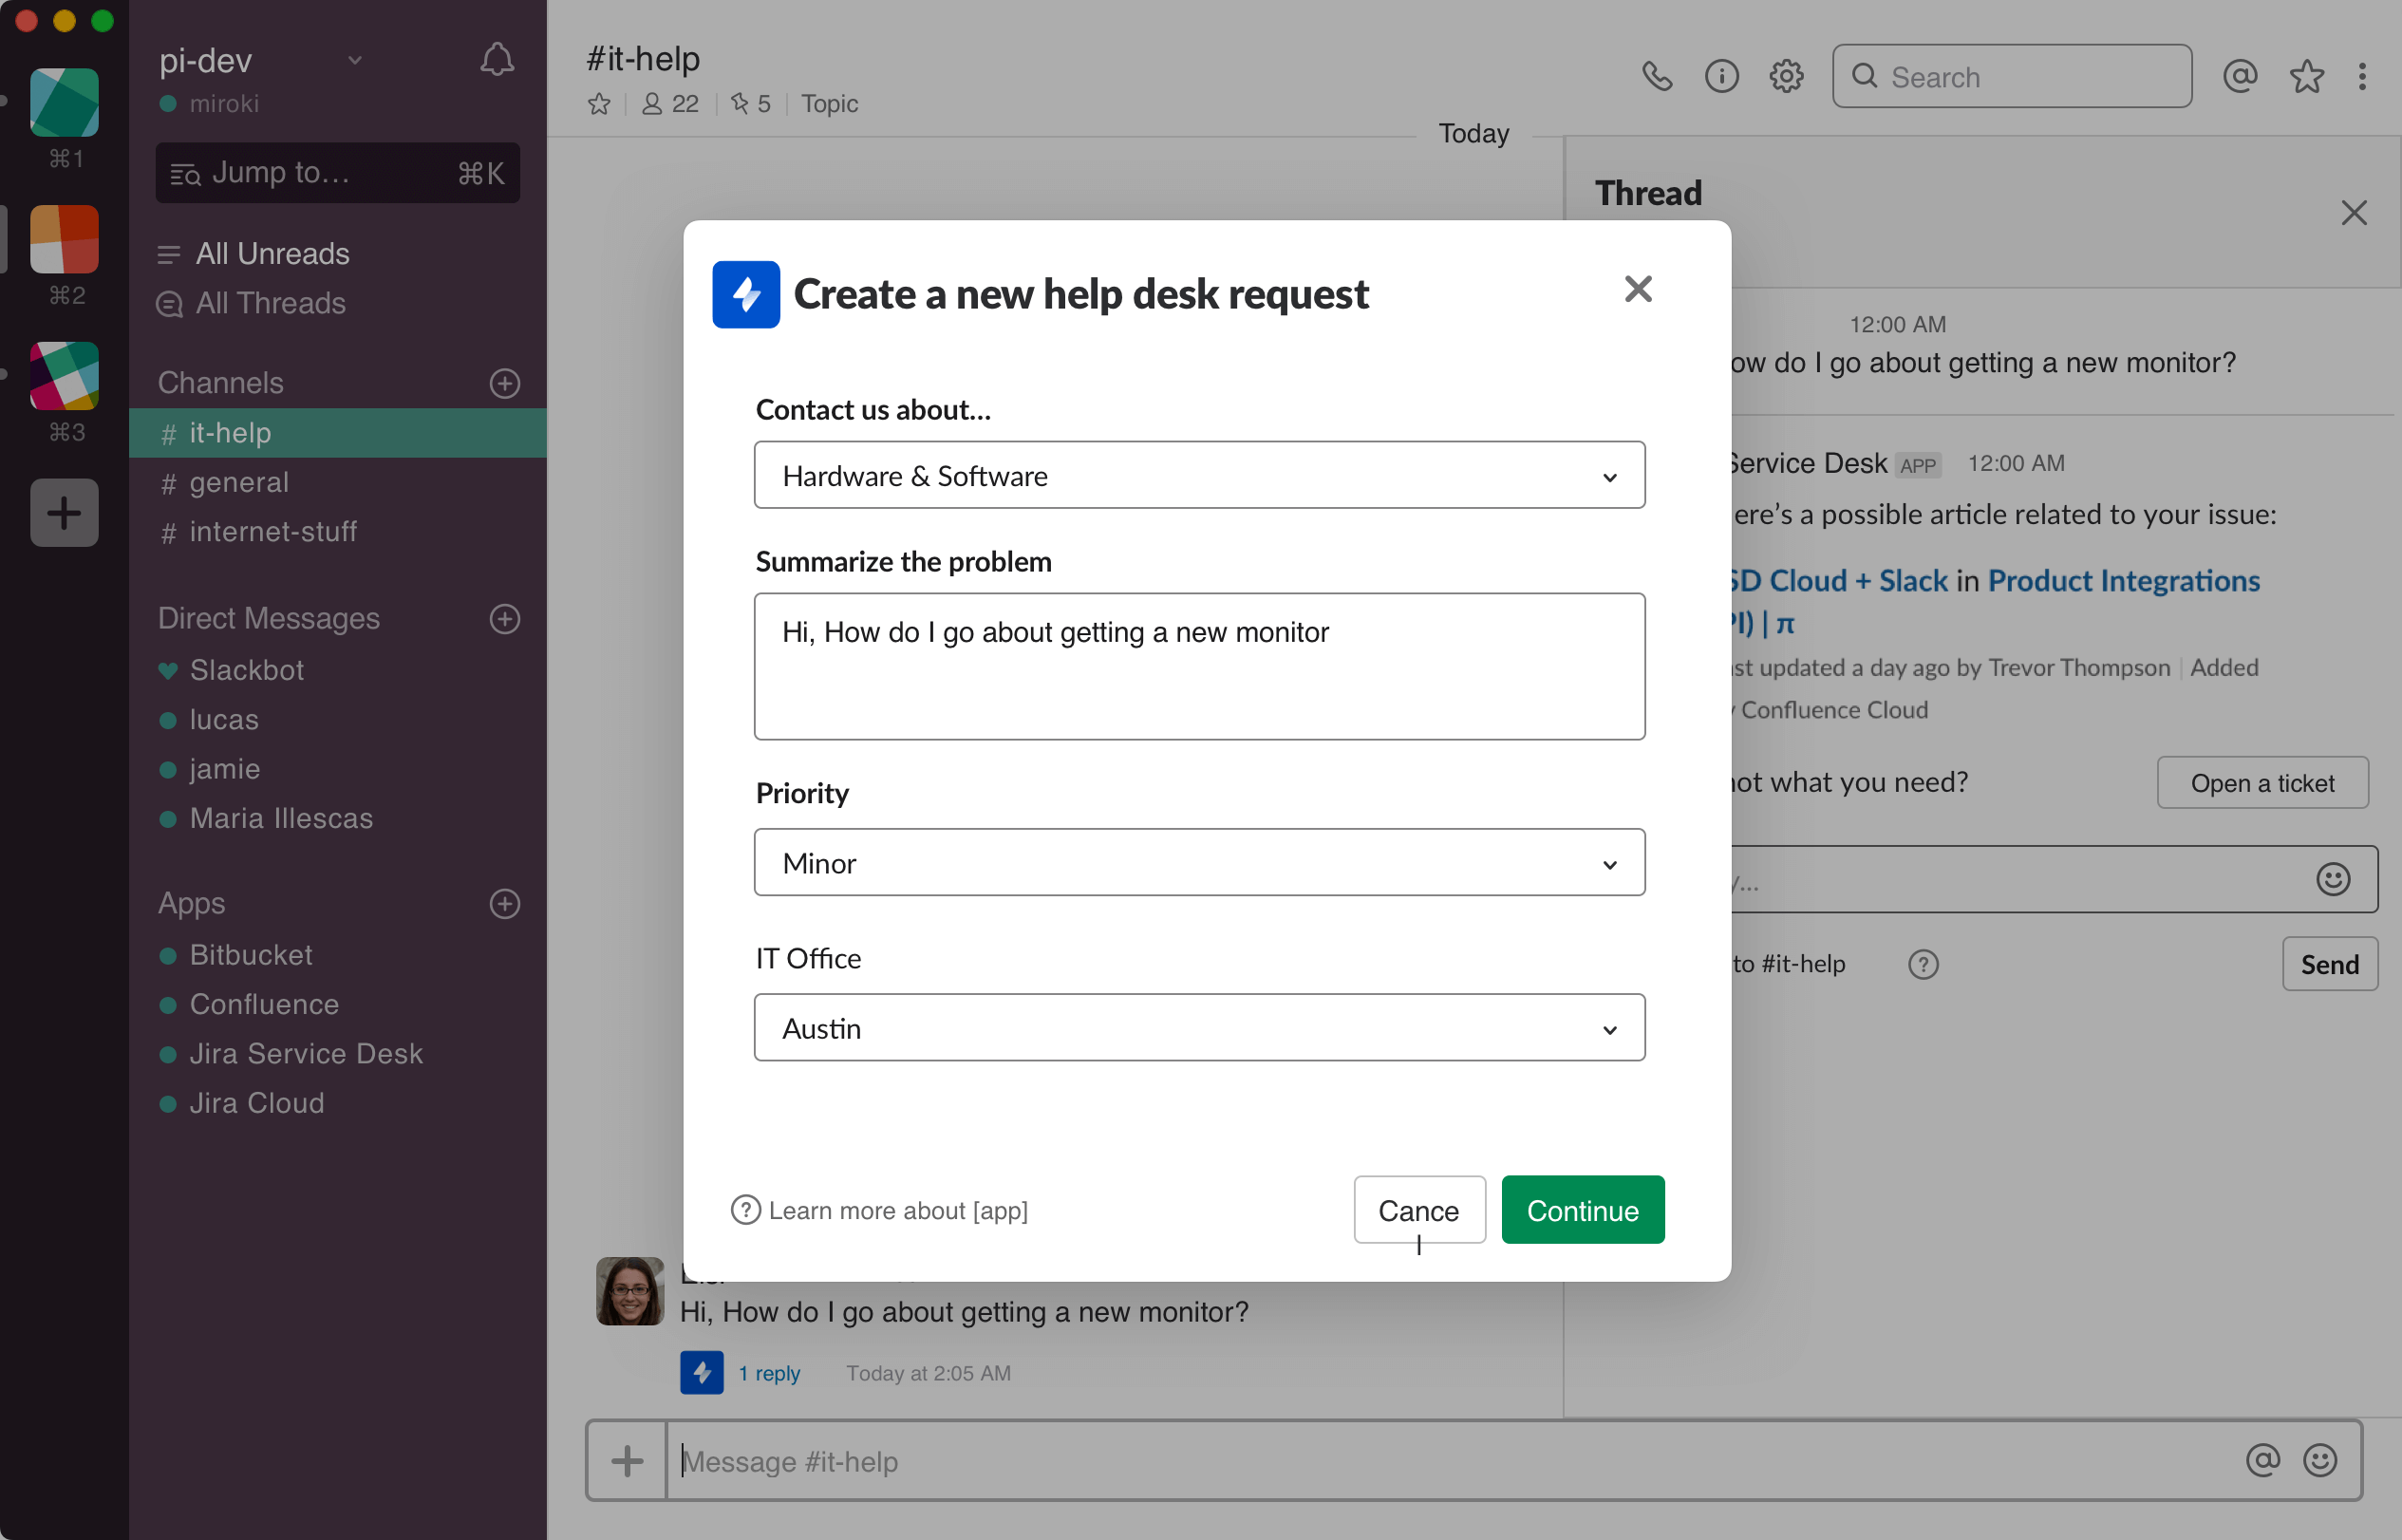Add a new channel plus icon
Screen dimensions: 2402x1540
(x=504, y=383)
